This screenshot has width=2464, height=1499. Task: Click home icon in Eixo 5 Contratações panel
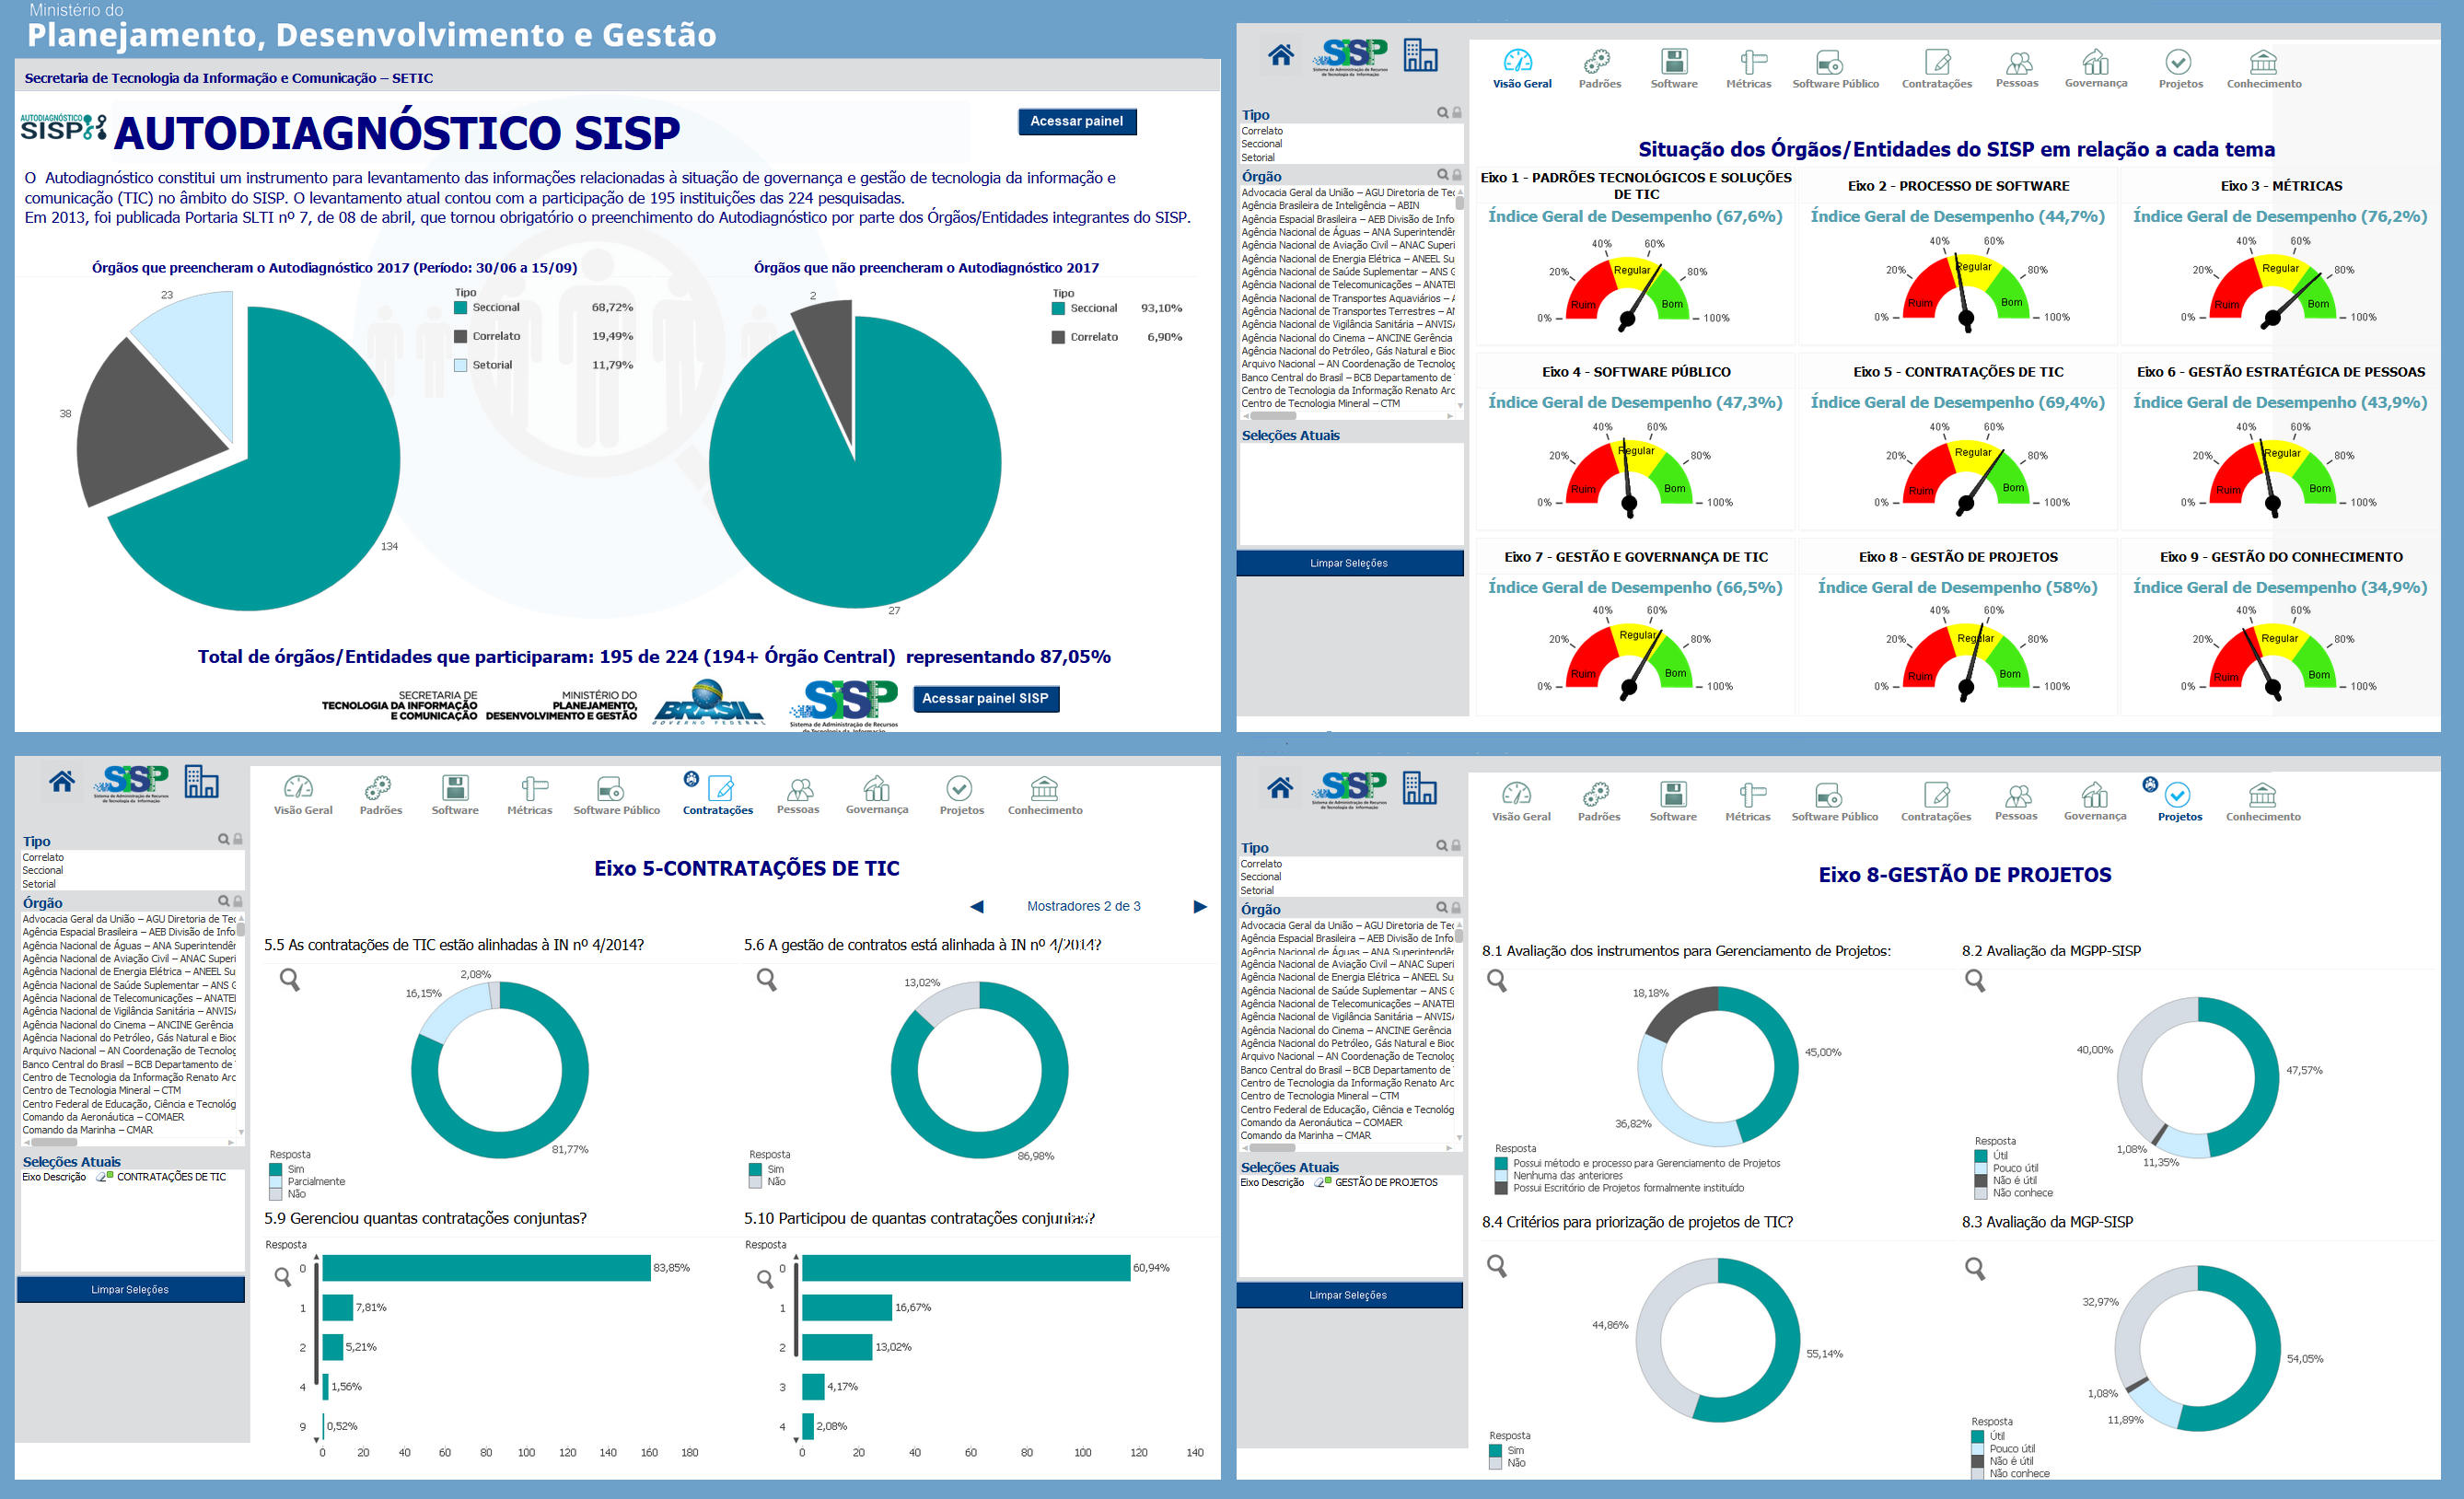[62, 781]
